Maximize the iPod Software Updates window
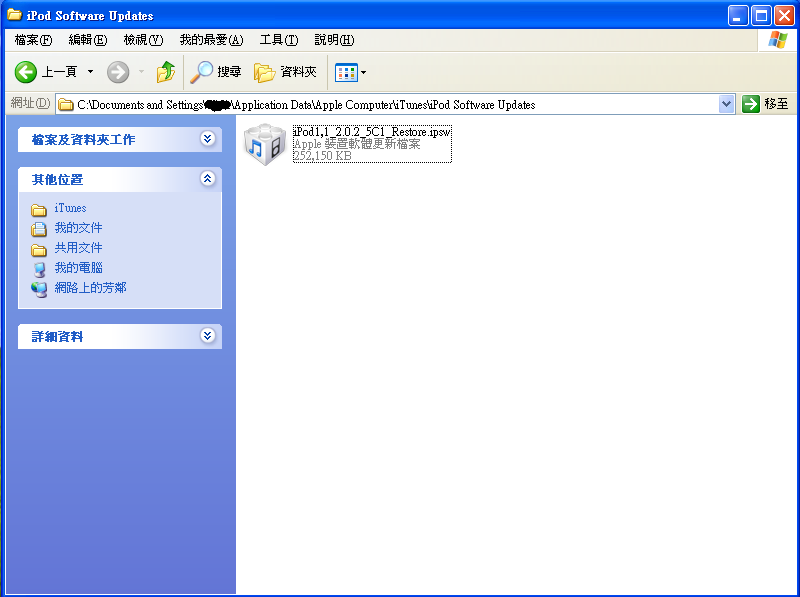800x597 pixels. click(x=761, y=16)
